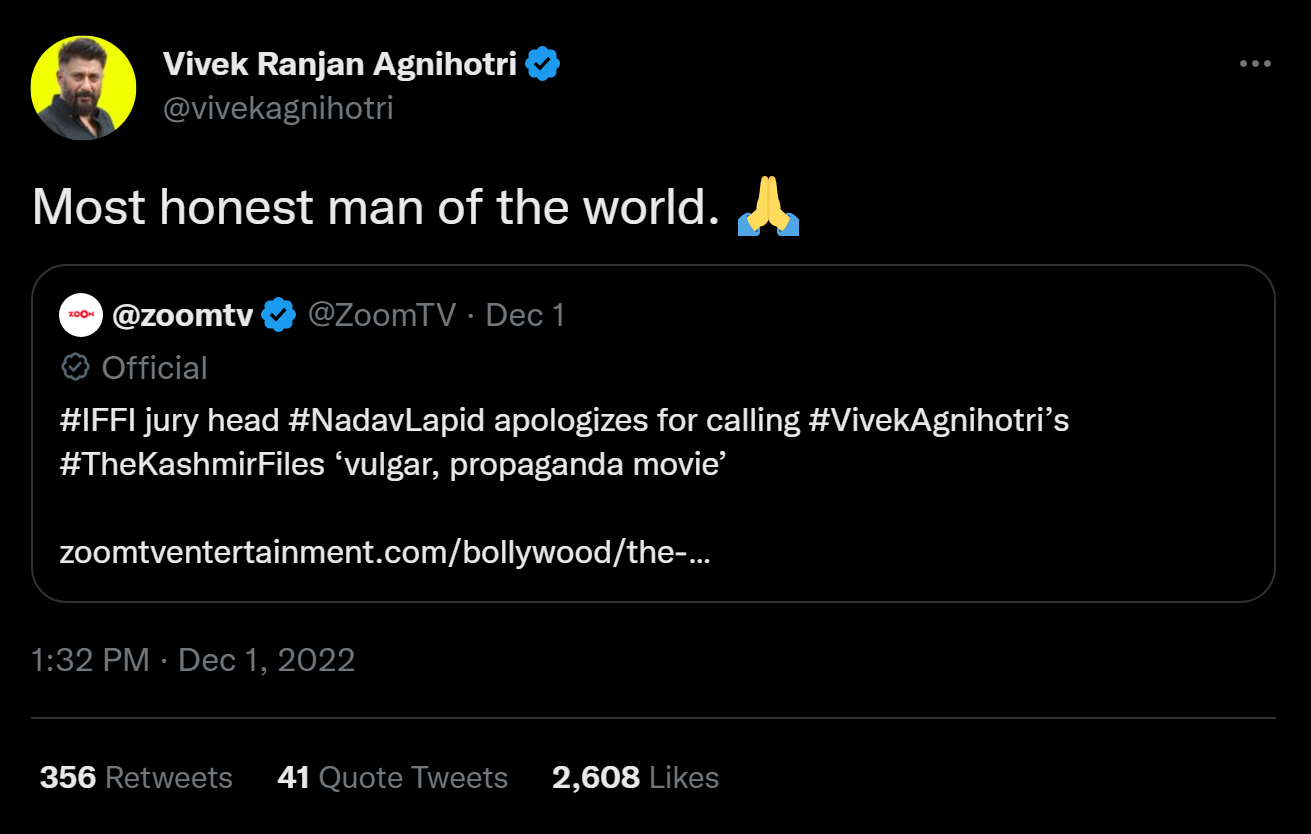Click Vivek Ranjan Agnihotri's profile picture

click(x=84, y=88)
